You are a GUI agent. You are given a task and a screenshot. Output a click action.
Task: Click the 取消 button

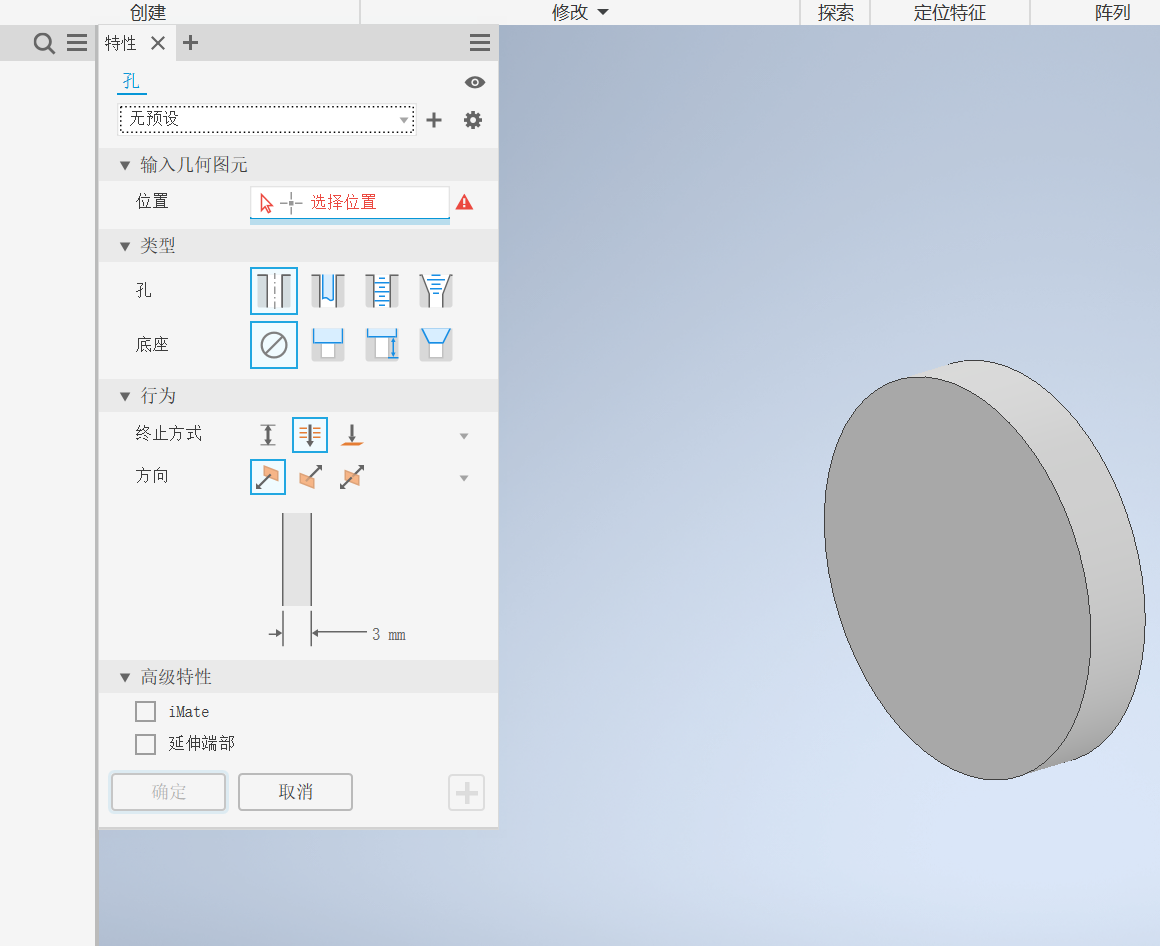pos(295,792)
